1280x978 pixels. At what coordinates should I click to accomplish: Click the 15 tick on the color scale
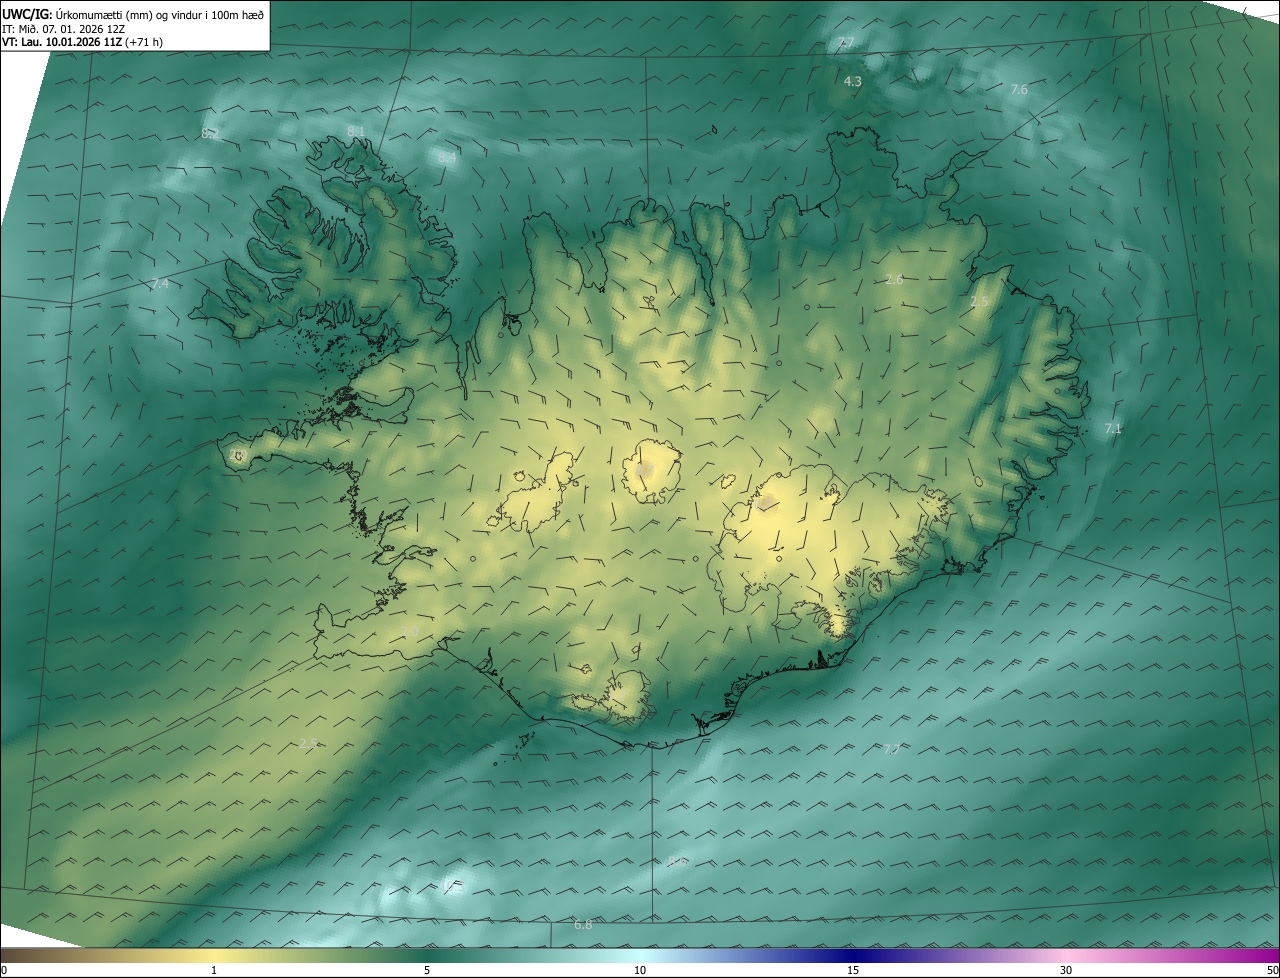point(853,970)
